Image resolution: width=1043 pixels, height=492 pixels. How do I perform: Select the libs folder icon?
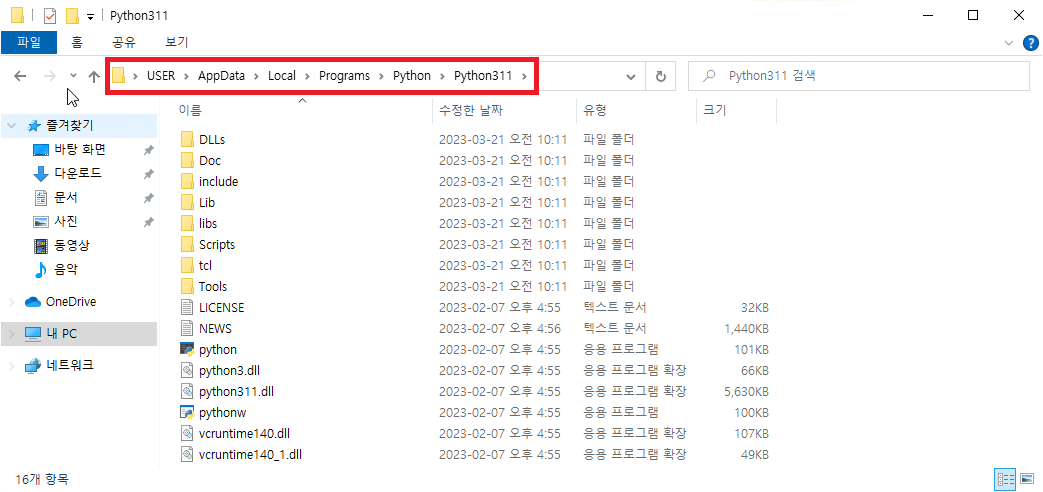(187, 223)
